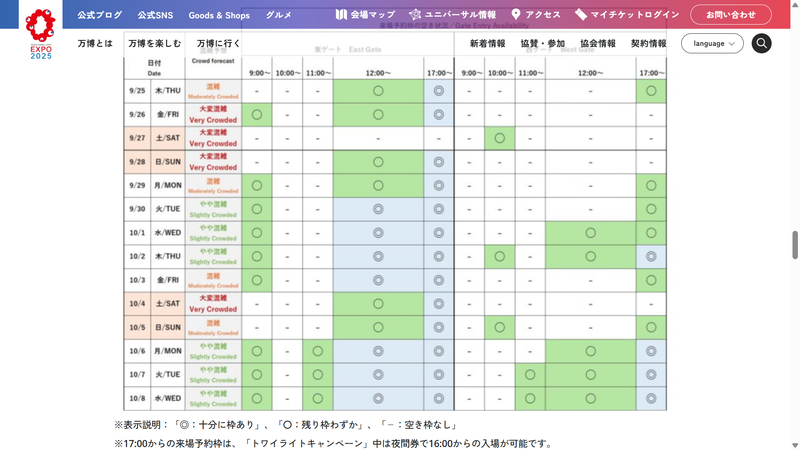Click the universal info icon

(415, 14)
